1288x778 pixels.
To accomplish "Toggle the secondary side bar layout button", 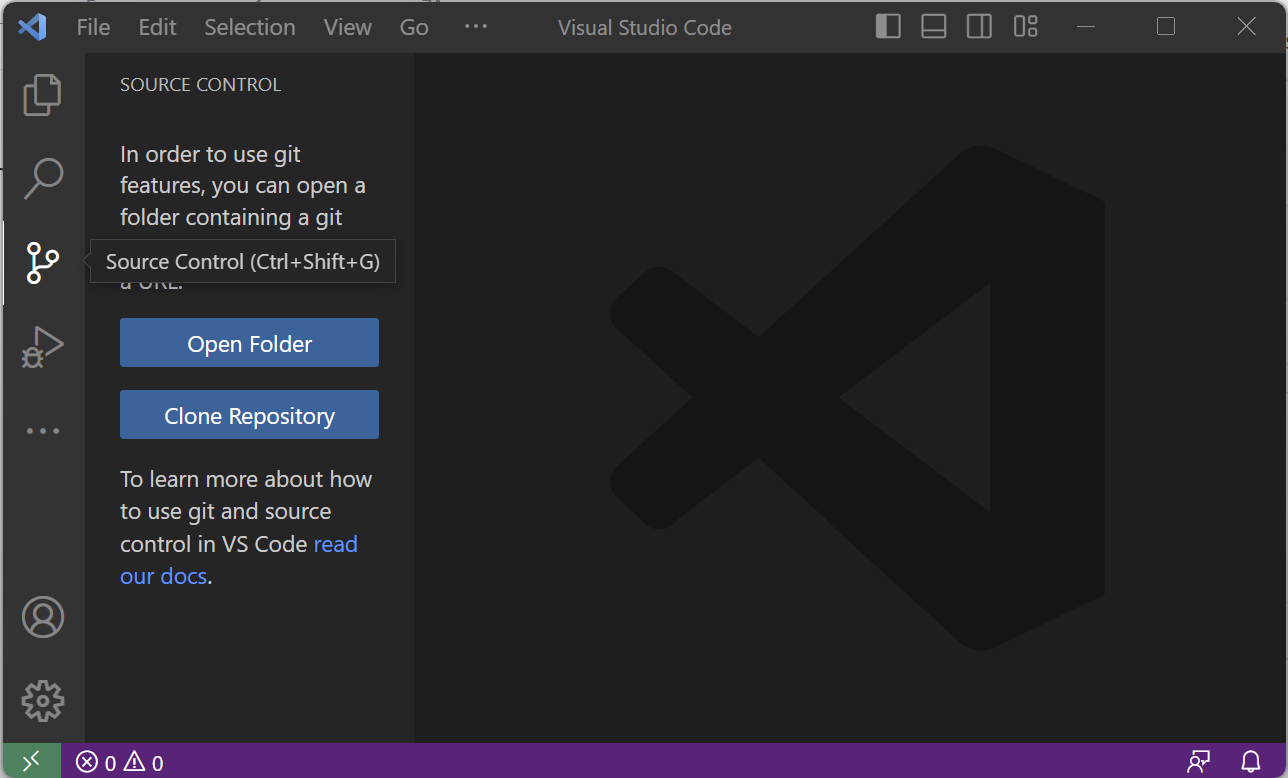I will coord(980,27).
